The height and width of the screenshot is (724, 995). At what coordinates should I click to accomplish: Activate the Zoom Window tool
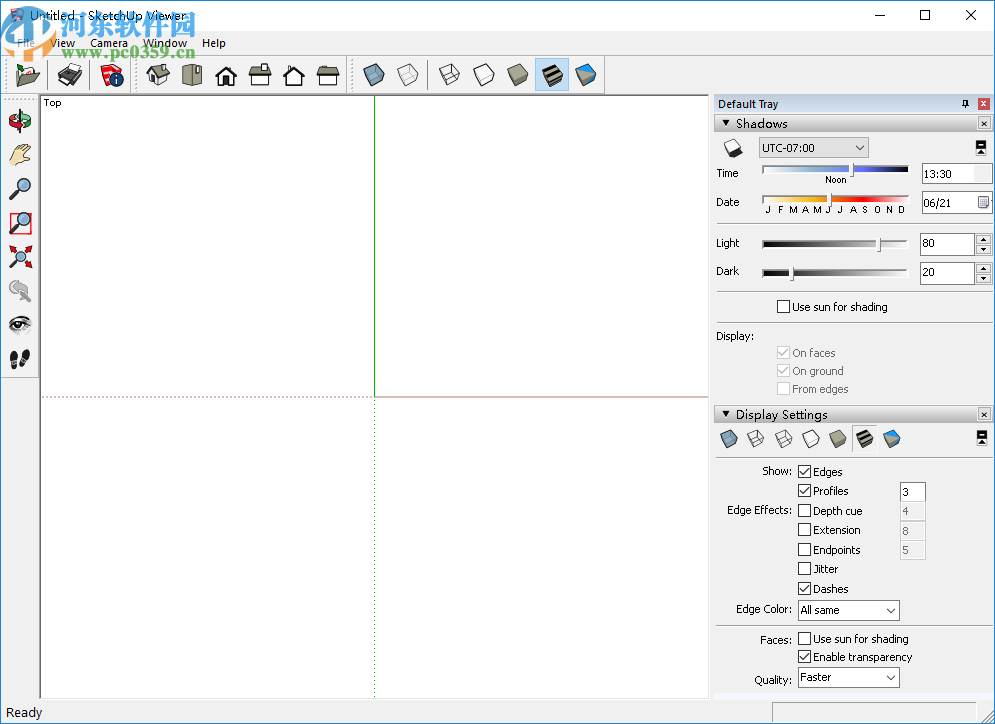coord(20,222)
